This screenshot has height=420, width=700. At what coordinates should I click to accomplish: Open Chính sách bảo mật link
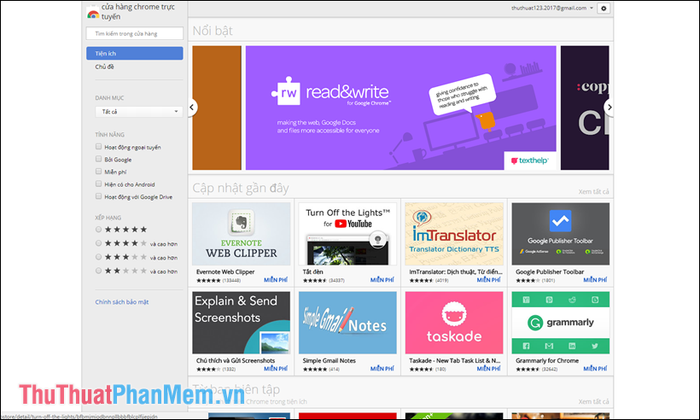[122, 302]
